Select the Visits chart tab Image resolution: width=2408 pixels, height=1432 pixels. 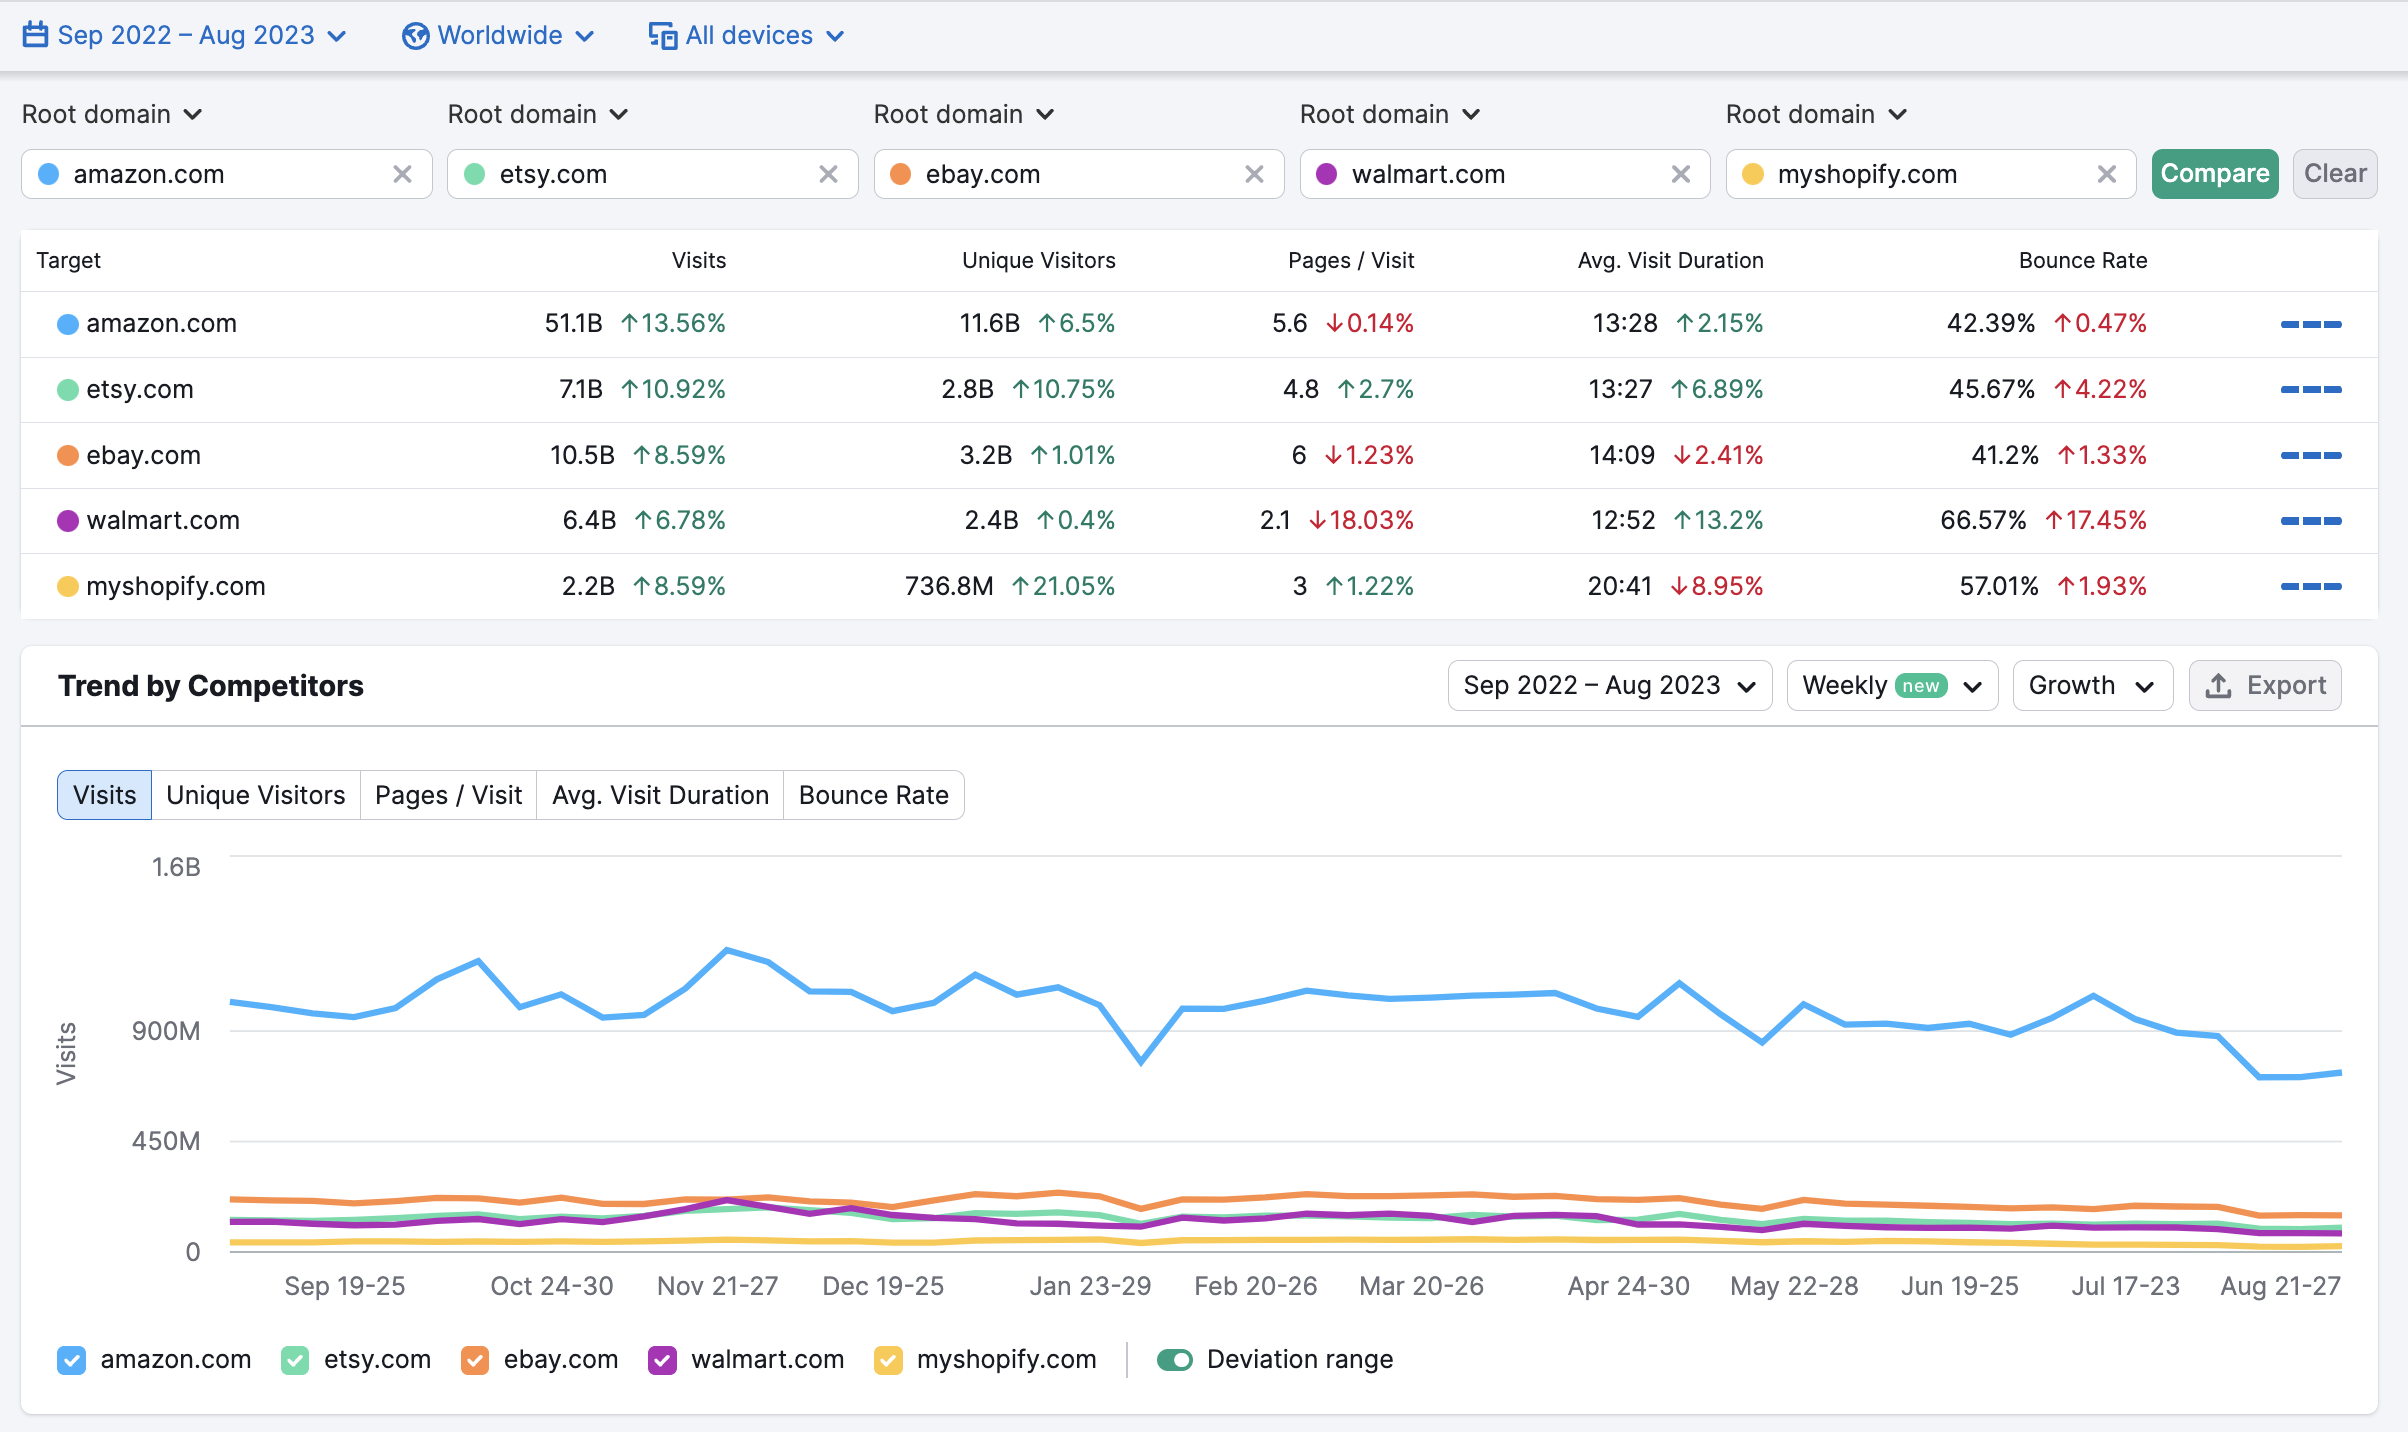point(104,795)
